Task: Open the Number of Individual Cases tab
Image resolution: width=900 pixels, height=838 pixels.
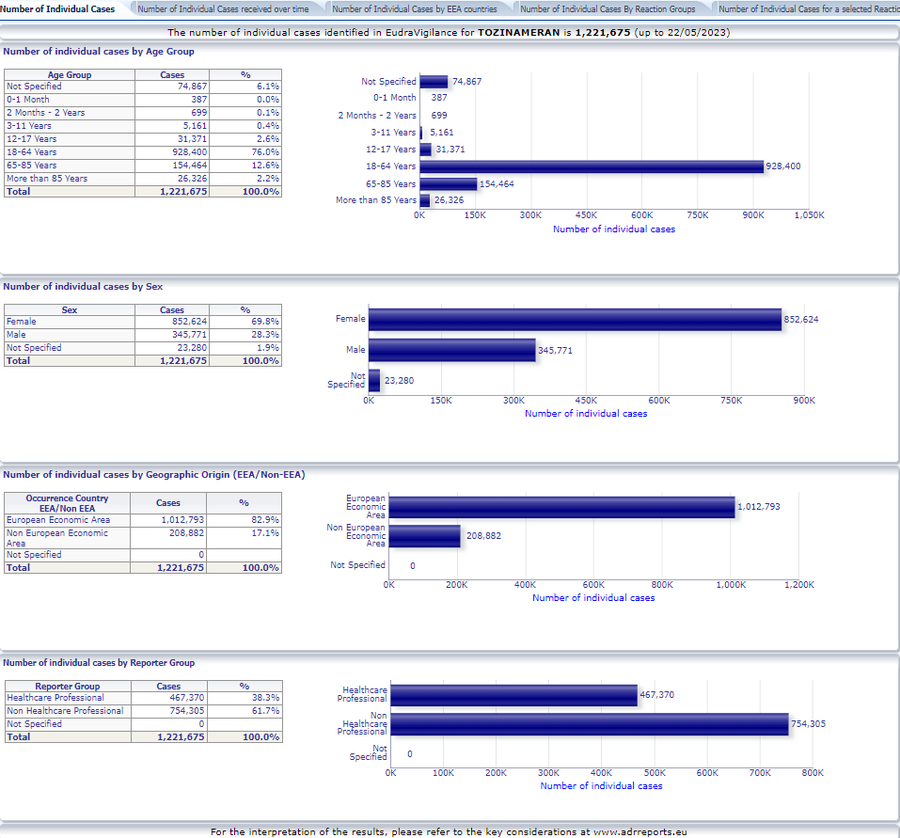Action: coord(58,9)
